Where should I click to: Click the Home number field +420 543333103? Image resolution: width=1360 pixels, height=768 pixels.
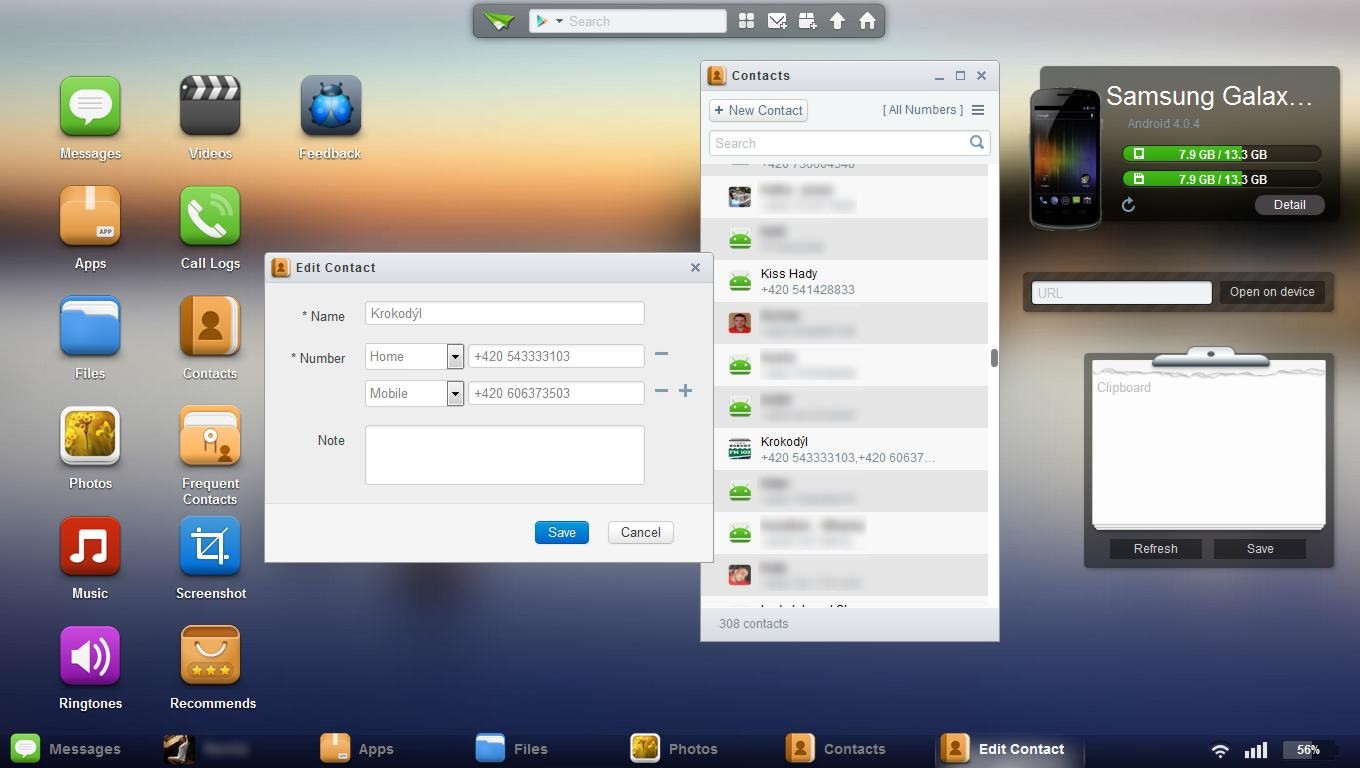pyautogui.click(x=556, y=356)
